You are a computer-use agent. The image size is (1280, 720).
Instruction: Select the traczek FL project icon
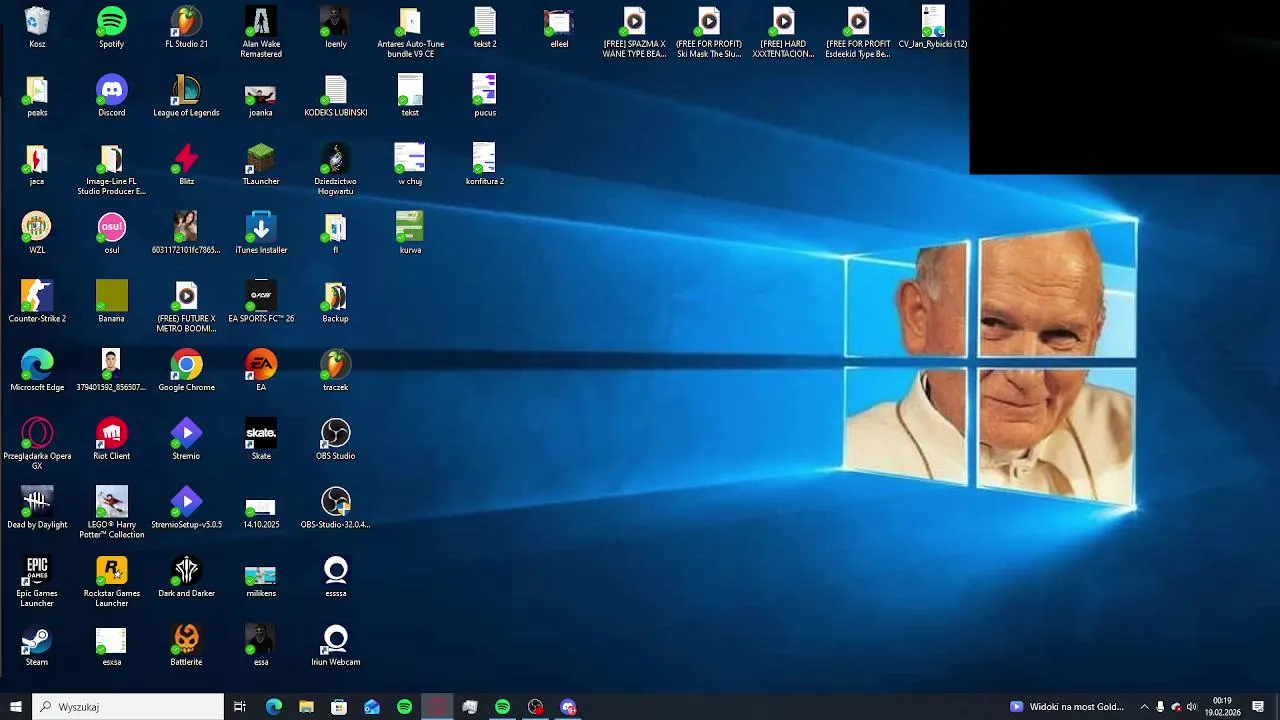coord(335,371)
